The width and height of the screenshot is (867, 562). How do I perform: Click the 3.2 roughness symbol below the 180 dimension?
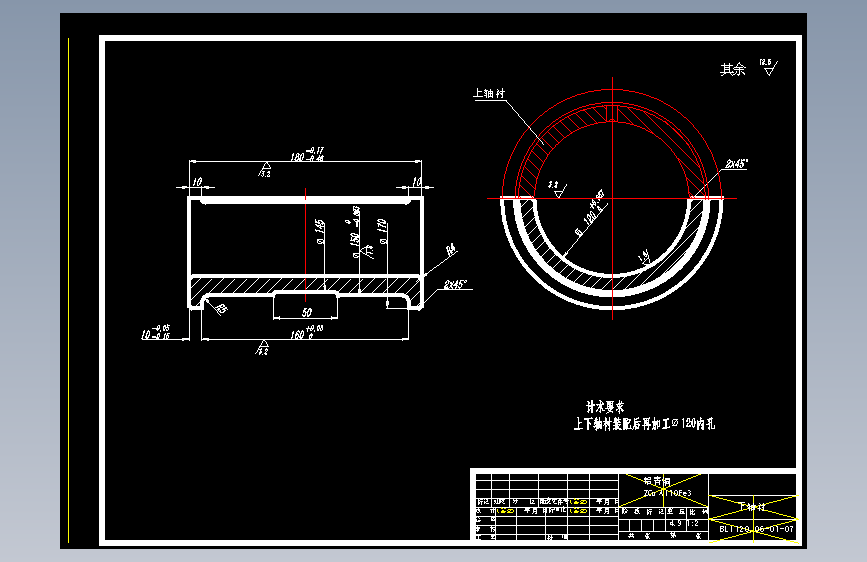tap(265, 170)
